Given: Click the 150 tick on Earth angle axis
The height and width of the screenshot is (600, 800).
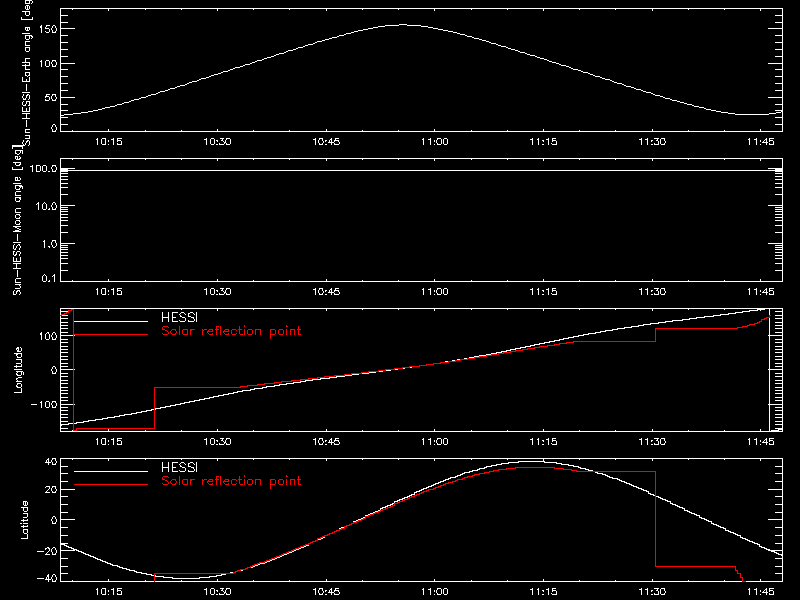Looking at the screenshot, I should click(x=49, y=29).
